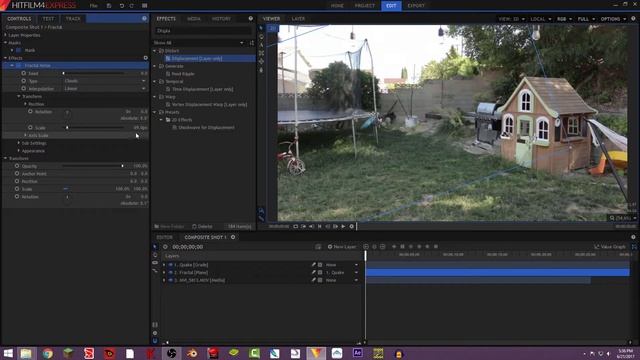This screenshot has height=360, width=640.
Task: Open parent dropdown of Fractal layer showing 1. Quake
Action: 342,272
